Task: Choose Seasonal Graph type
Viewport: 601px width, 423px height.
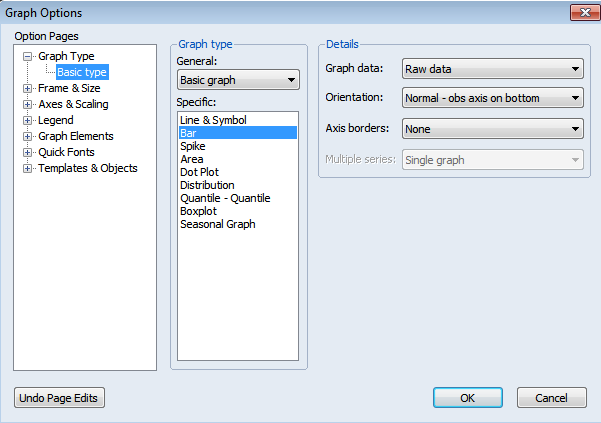Action: [217, 224]
